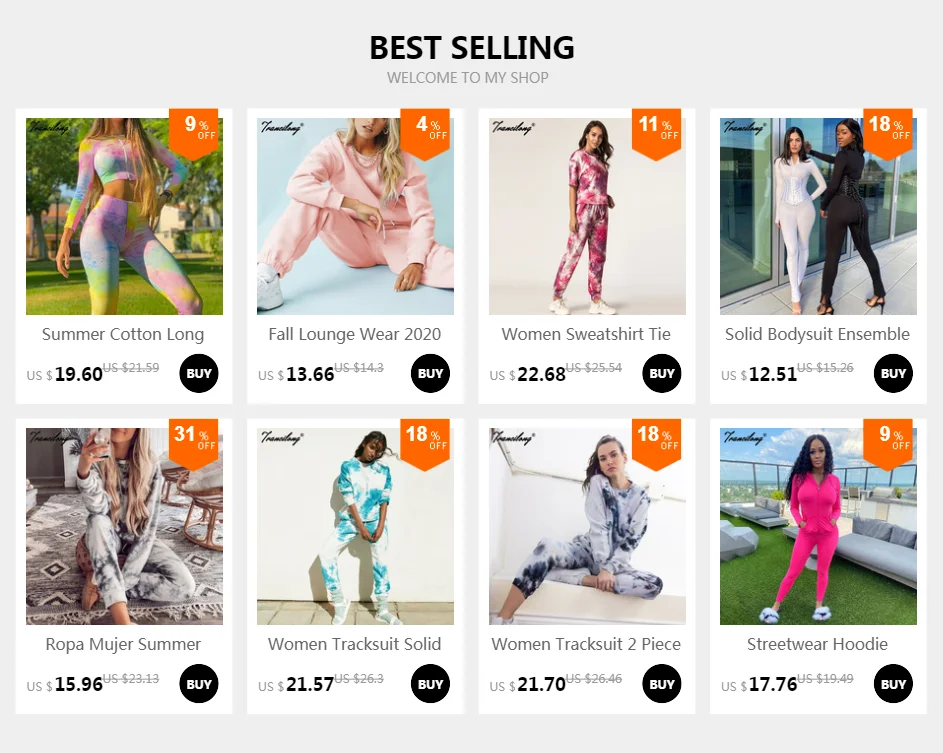Image resolution: width=943 pixels, height=753 pixels.
Task: Open the Women Sweatshirt Tie product link
Action: pyautogui.click(x=586, y=334)
